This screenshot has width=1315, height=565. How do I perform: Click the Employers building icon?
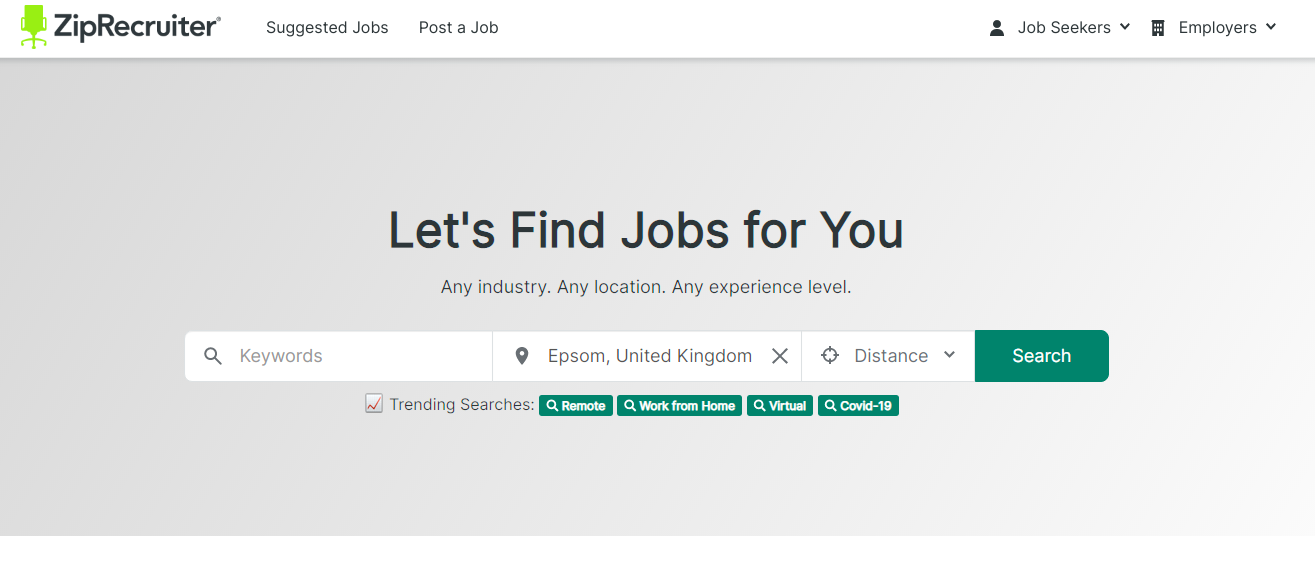click(1158, 28)
